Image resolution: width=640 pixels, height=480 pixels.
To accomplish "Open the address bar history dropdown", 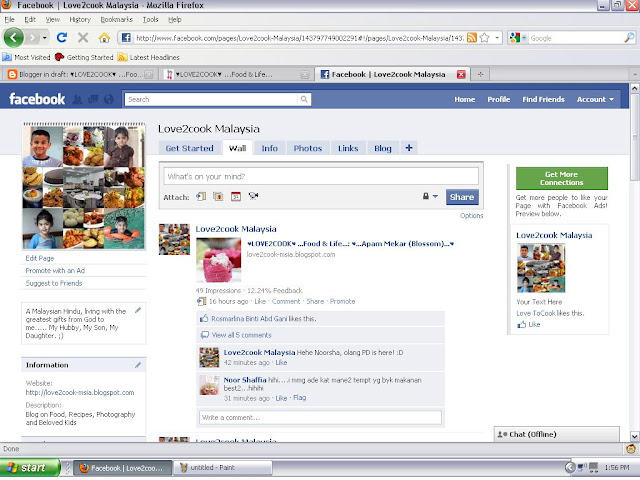I will (497, 38).
